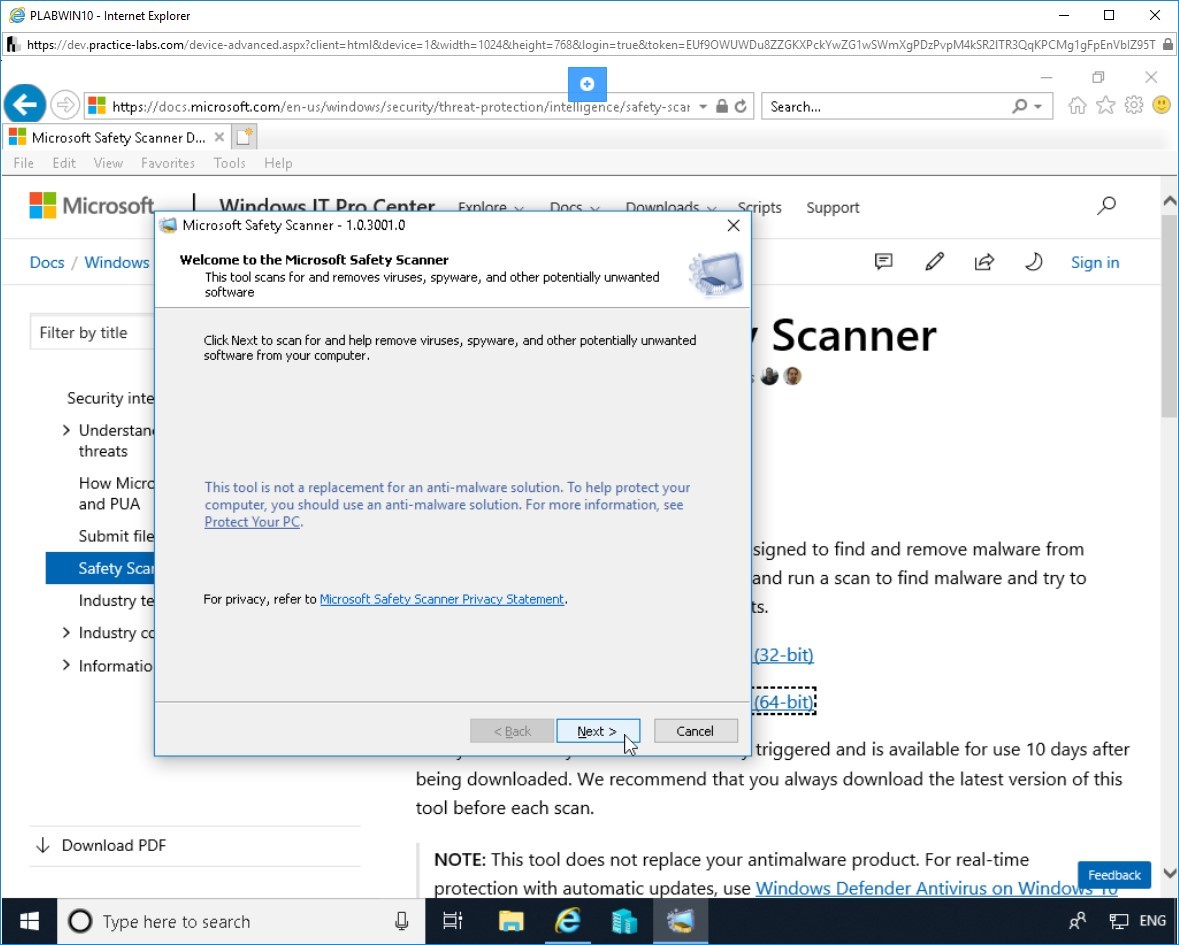This screenshot has width=1179, height=945.
Task: Open Windows Defender Antivirus on Windows 10 link
Action: click(x=936, y=888)
